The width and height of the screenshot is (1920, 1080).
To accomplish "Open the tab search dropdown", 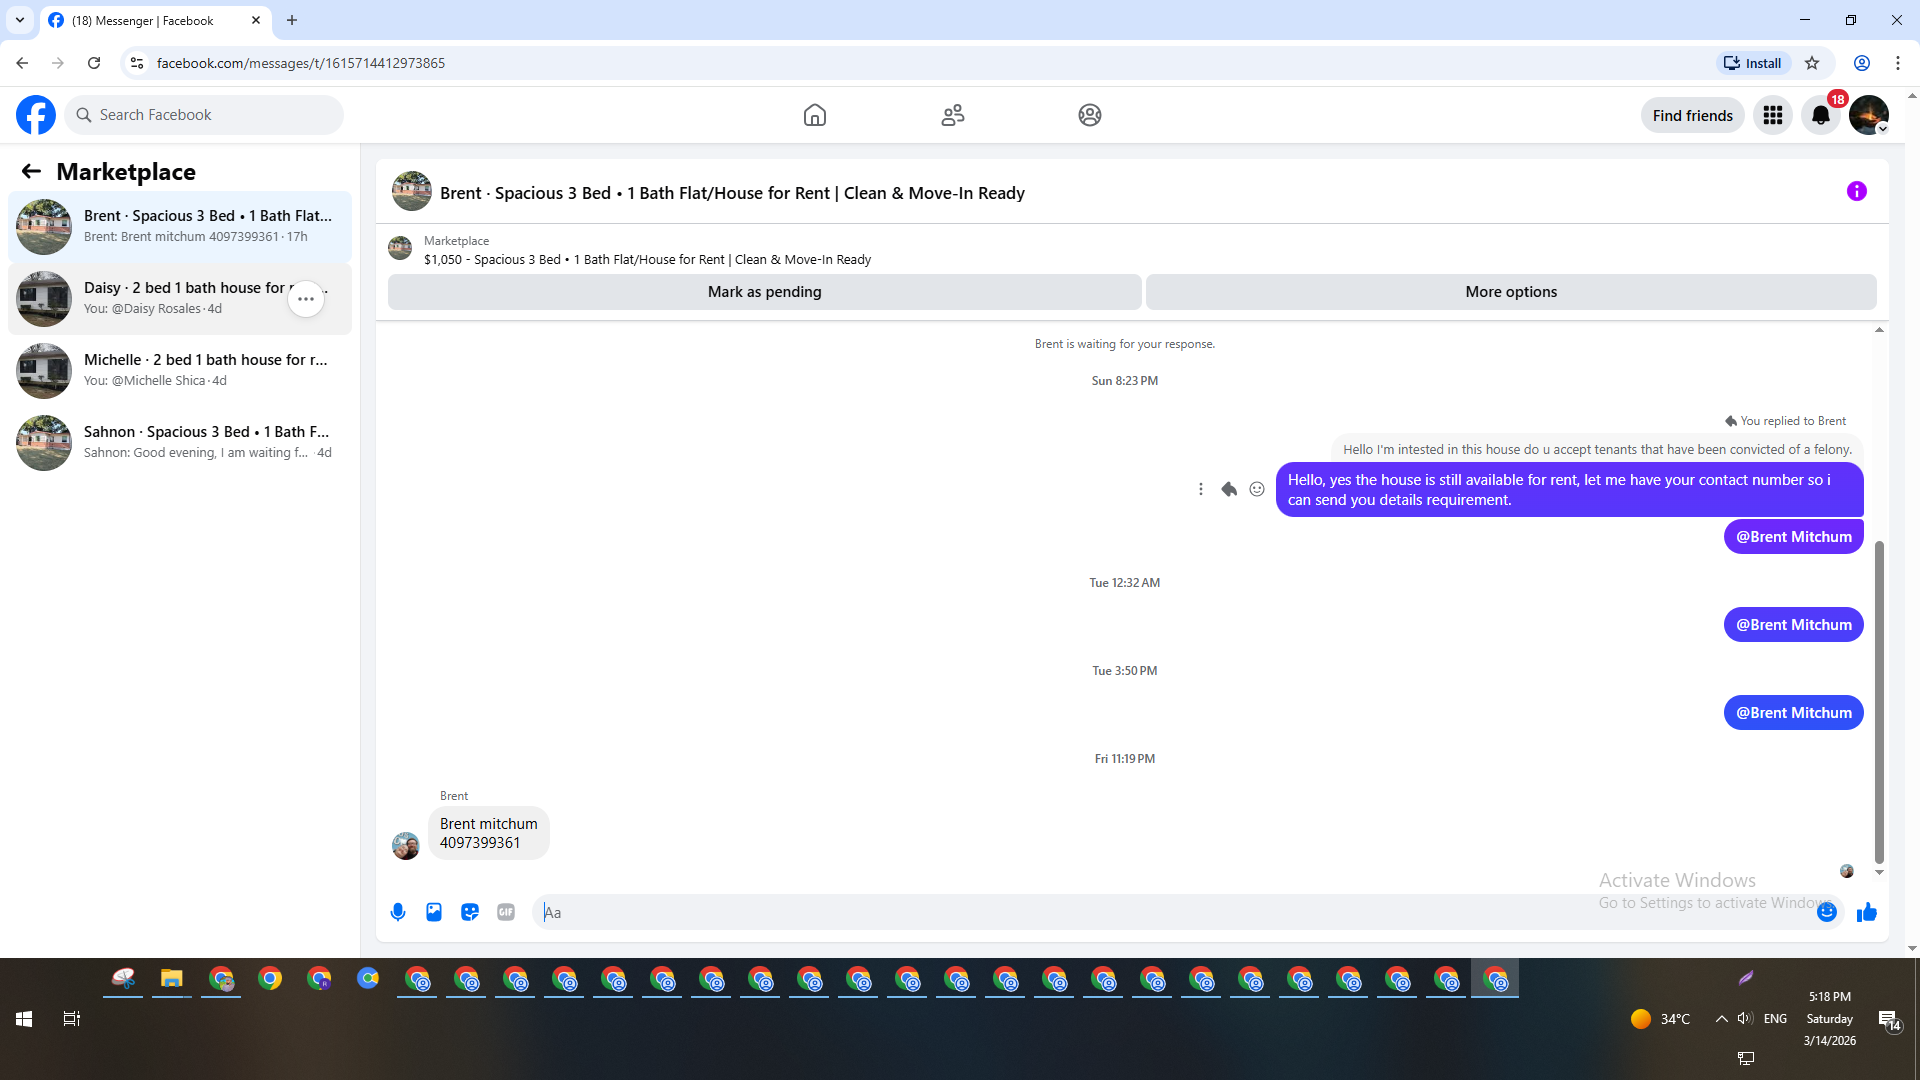I will pos(20,20).
